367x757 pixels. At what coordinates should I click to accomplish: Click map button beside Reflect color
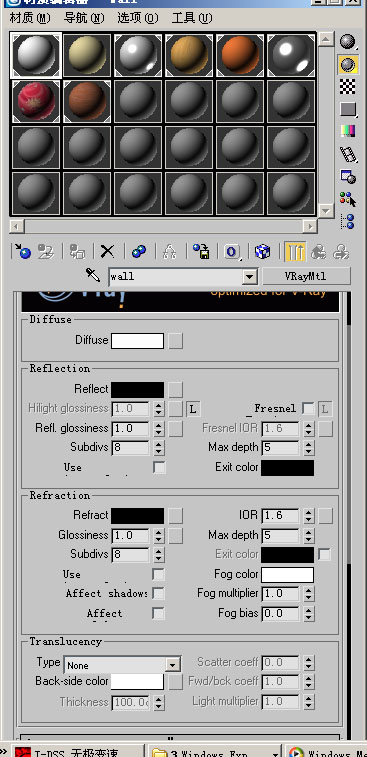pos(176,390)
